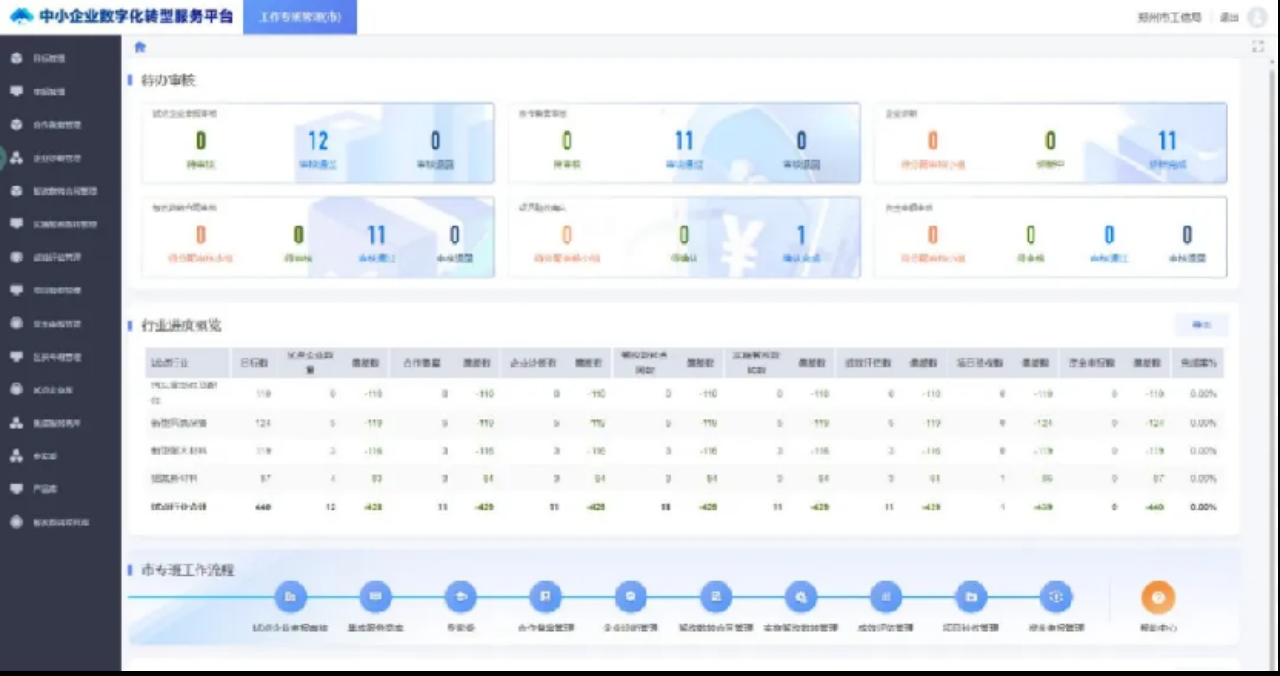The image size is (1280, 676).
Task: Click the platform cloud logo icon
Action: click(x=22, y=16)
